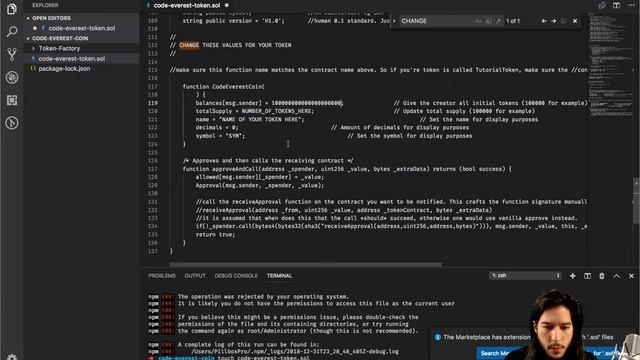640x360 pixels.
Task: Click the '1 of 1' match count
Action: click(x=513, y=21)
